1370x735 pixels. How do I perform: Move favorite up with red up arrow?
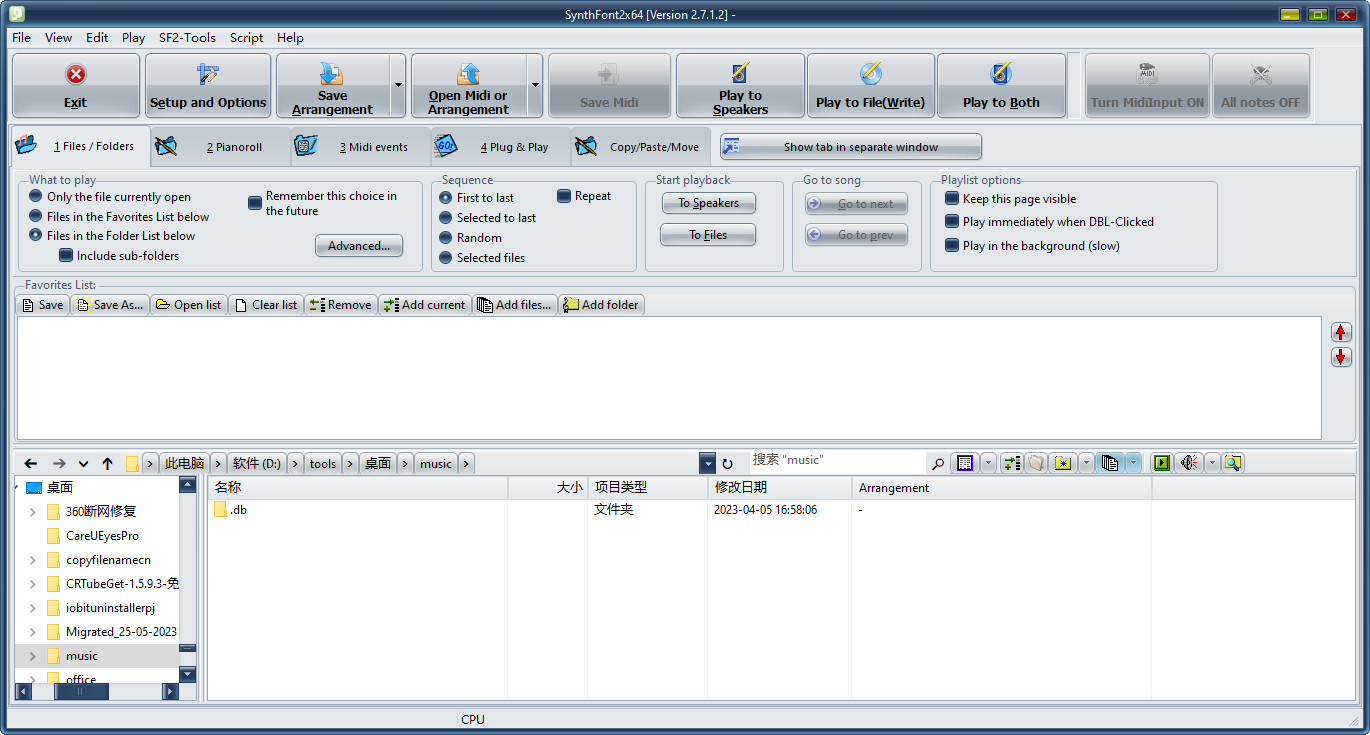tap(1341, 332)
